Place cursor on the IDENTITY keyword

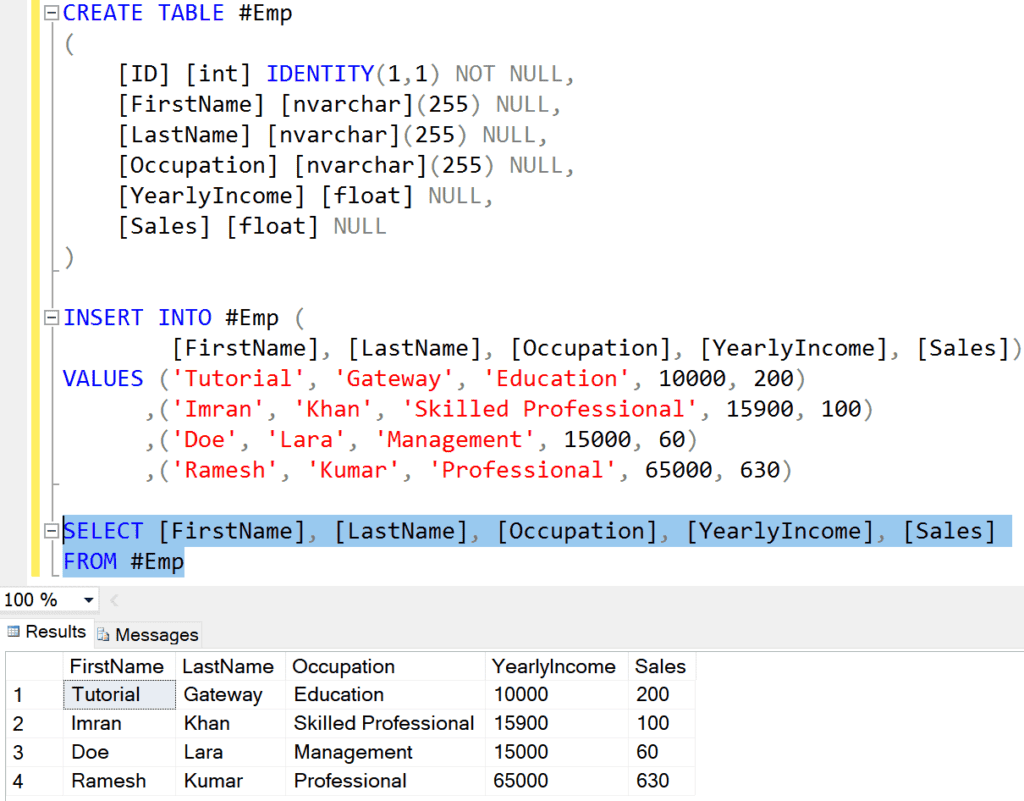tap(319, 74)
